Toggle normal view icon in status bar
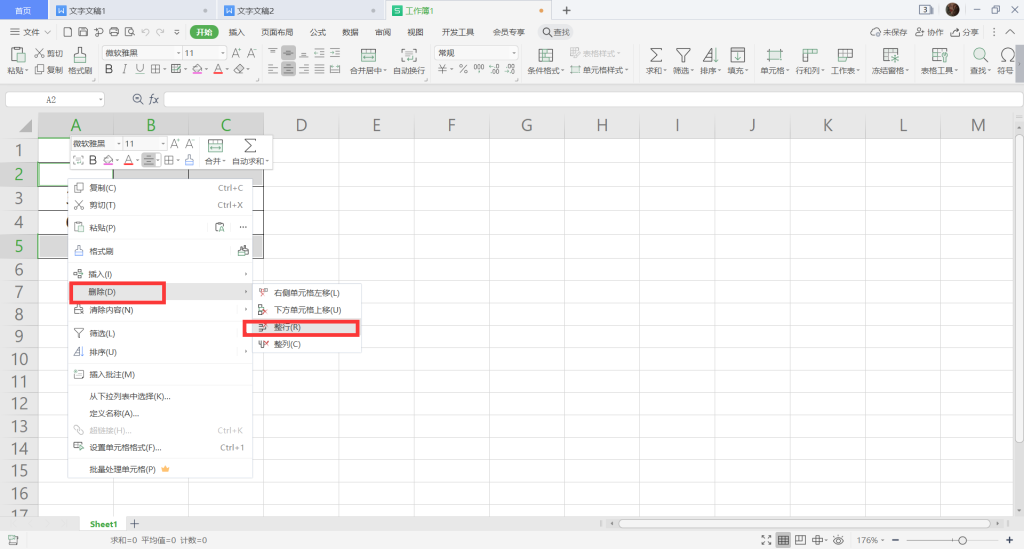 (x=783, y=541)
